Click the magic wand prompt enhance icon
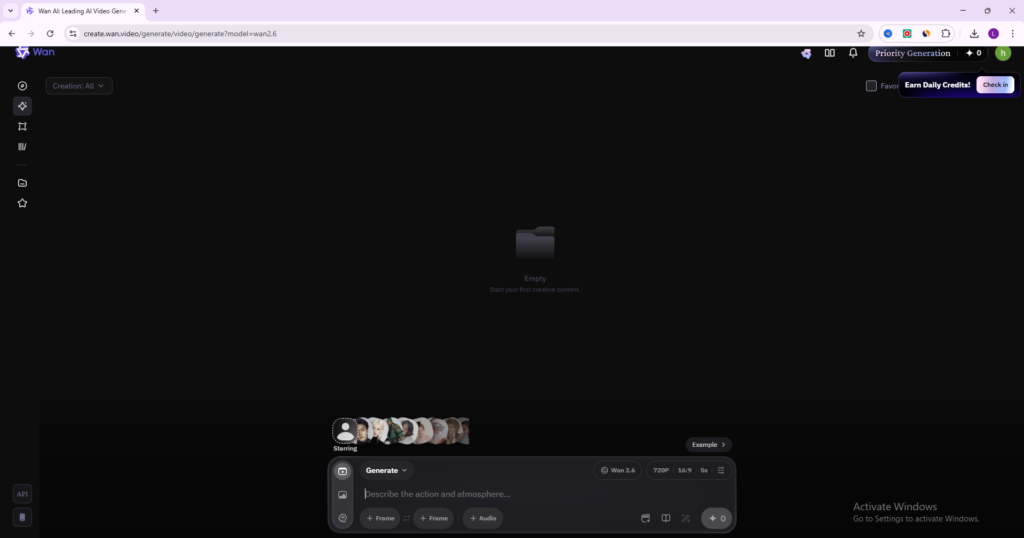The height and width of the screenshot is (538, 1024). 686,518
